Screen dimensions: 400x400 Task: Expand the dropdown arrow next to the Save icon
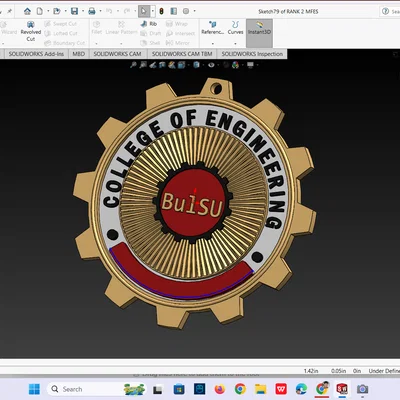(83, 11)
